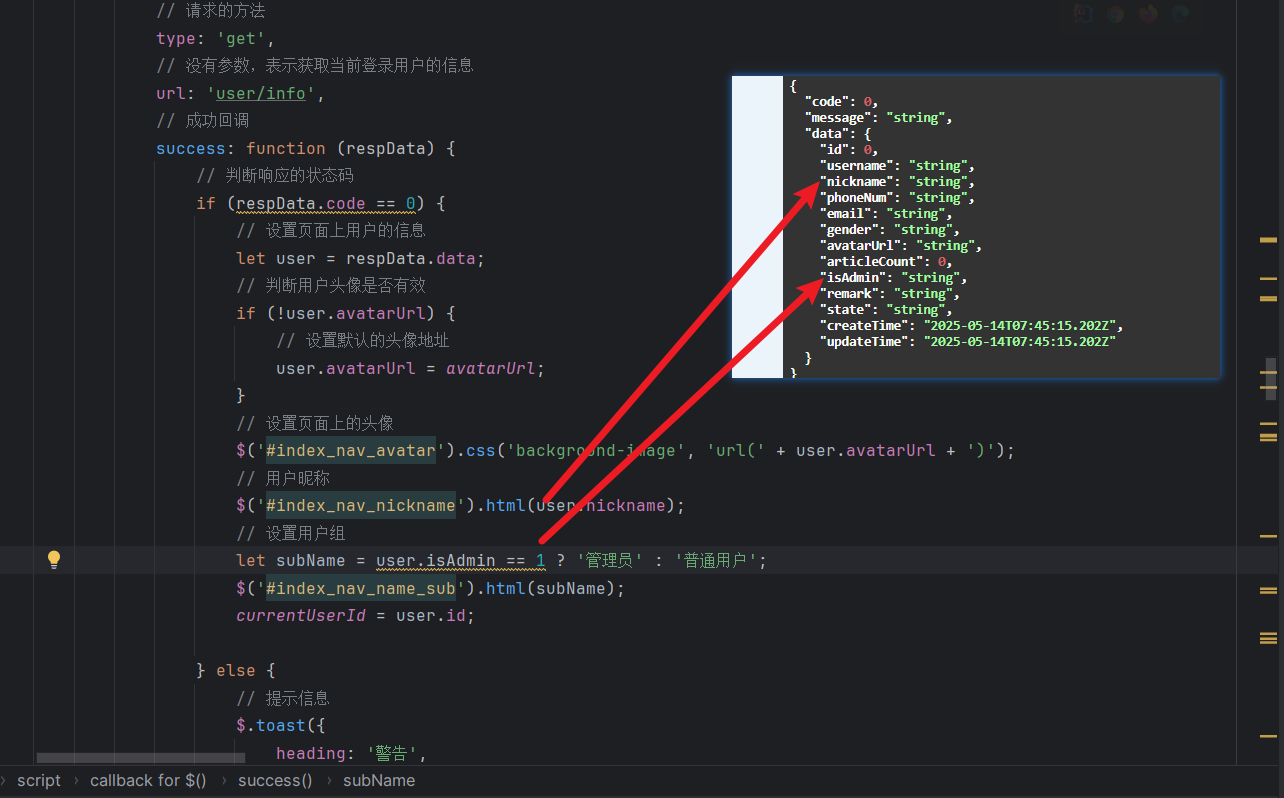The width and height of the screenshot is (1284, 798).
Task: Click 'isAdmin' in the let subName line
Action: click(x=461, y=560)
